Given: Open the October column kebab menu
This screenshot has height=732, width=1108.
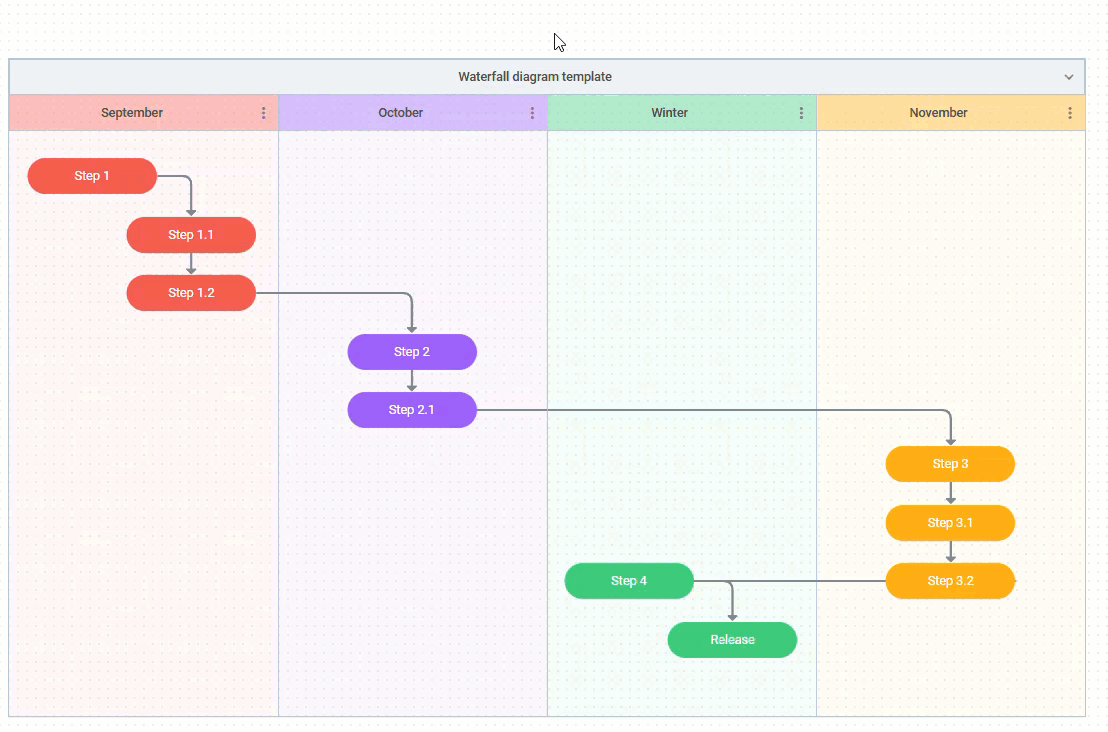Looking at the screenshot, I should click(532, 113).
